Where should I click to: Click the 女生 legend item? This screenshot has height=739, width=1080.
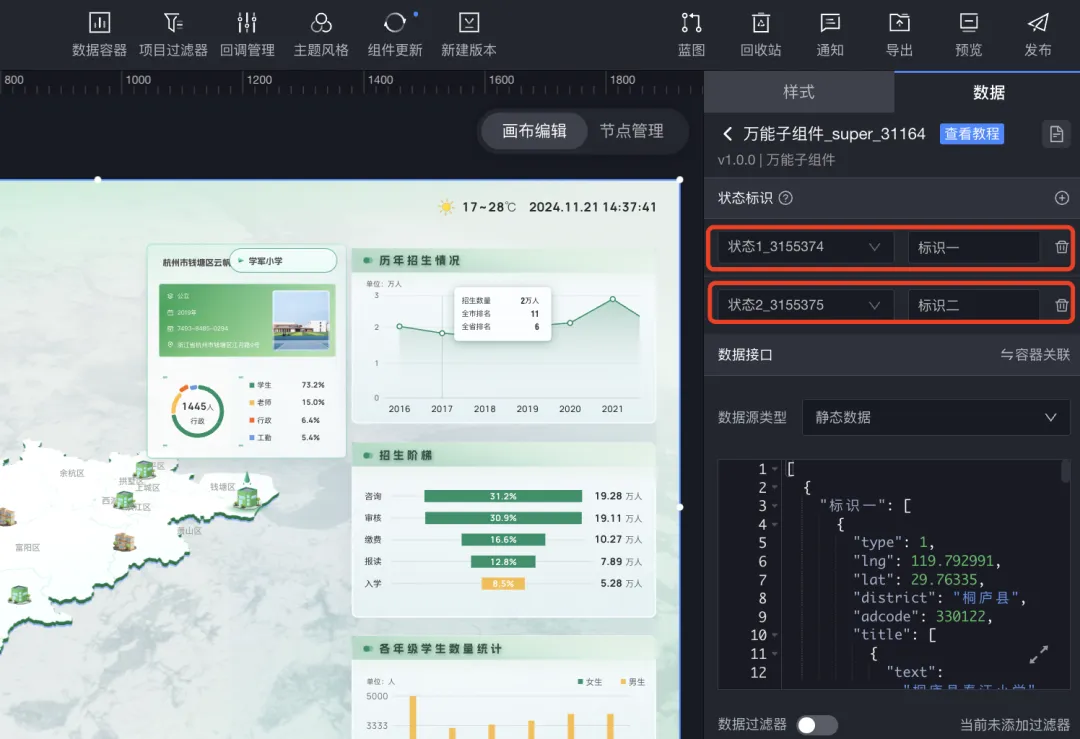[590, 682]
